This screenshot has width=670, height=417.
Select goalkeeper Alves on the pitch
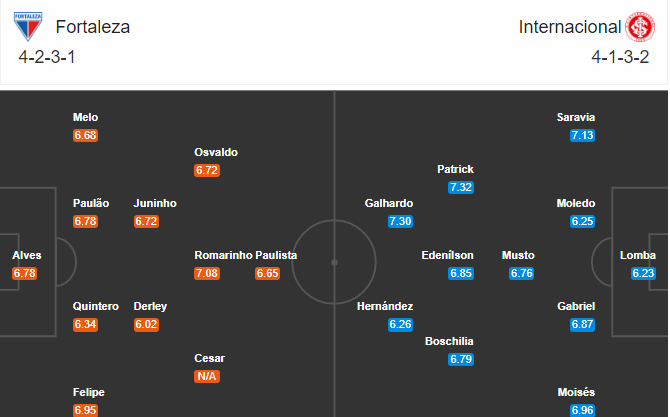point(26,255)
